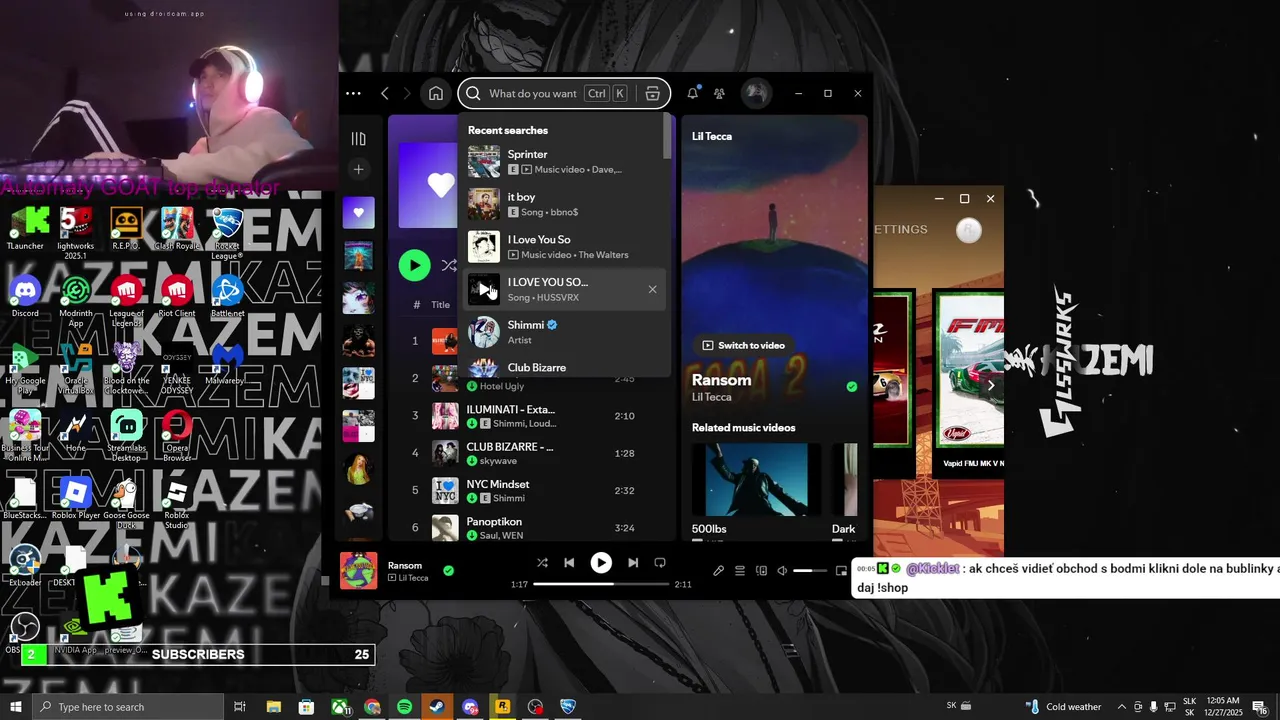Open Clash Royale desktop shortcut
This screenshot has height=720, width=1280.
[x=177, y=228]
